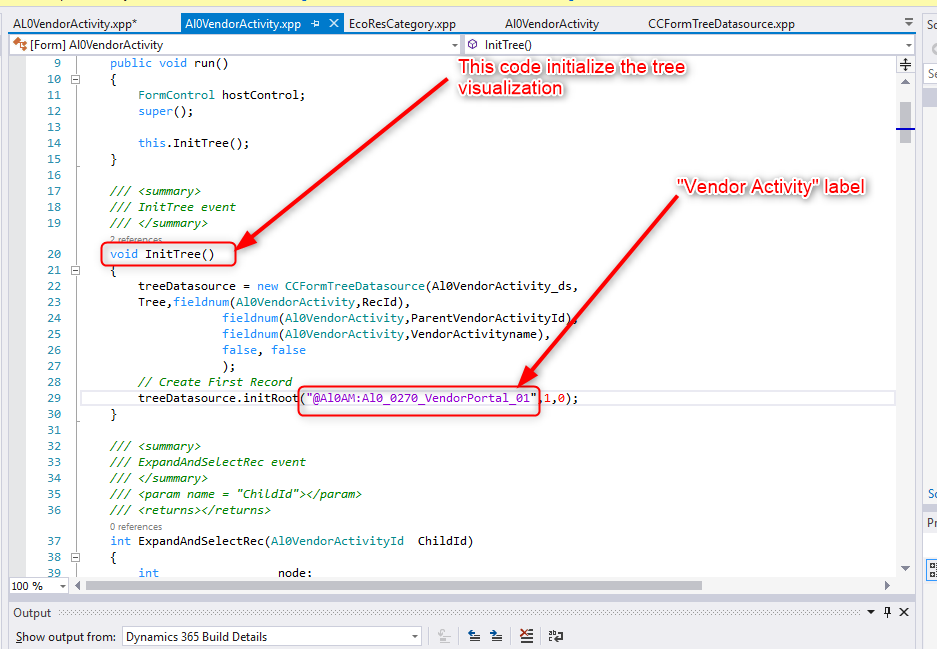This screenshot has width=937, height=649.
Task: Click 'treeDatasource.initRoot' on line 29
Action: (218, 398)
